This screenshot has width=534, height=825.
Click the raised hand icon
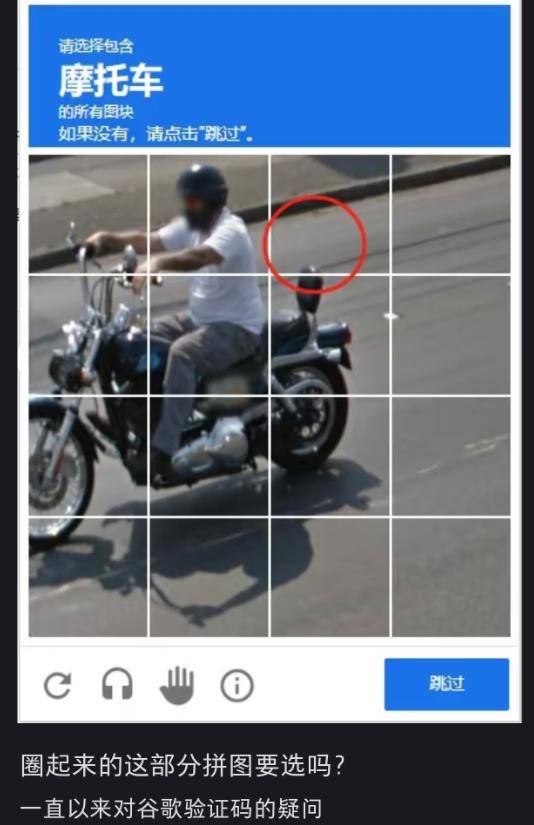pos(177,686)
